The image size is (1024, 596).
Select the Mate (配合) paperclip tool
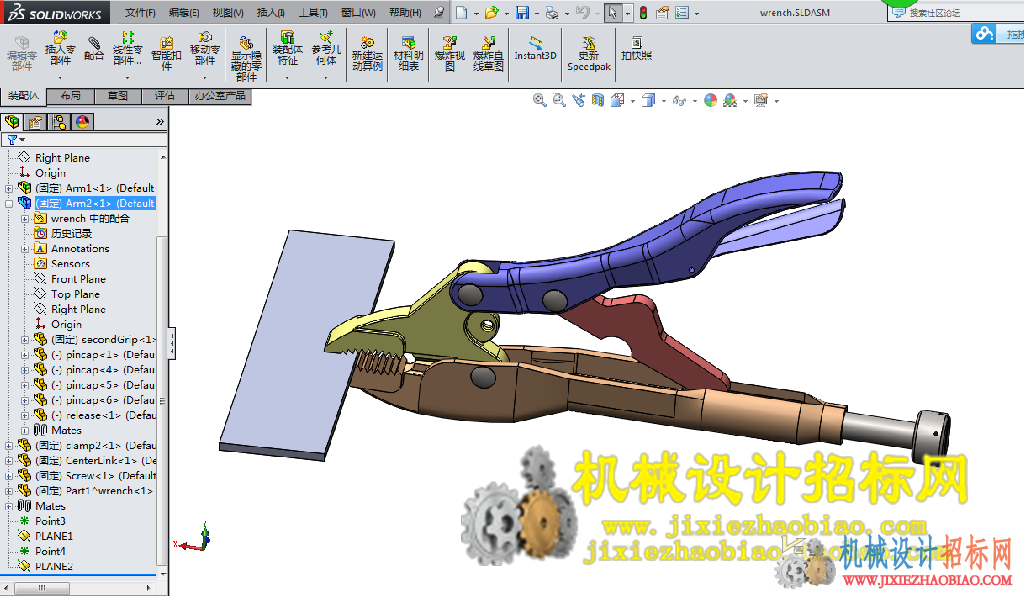(94, 48)
